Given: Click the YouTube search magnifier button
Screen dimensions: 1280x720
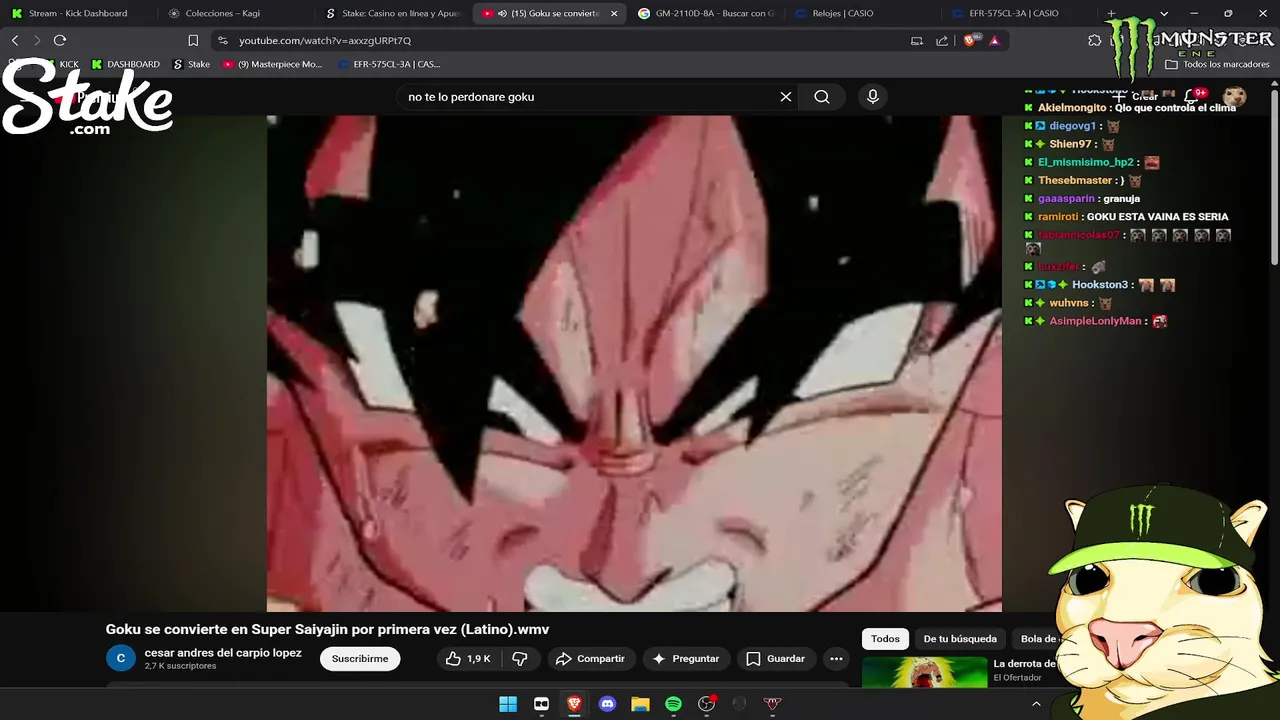Looking at the screenshot, I should tap(822, 97).
